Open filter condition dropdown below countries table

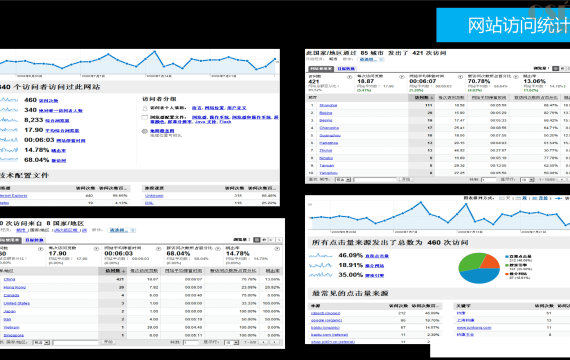41,343
